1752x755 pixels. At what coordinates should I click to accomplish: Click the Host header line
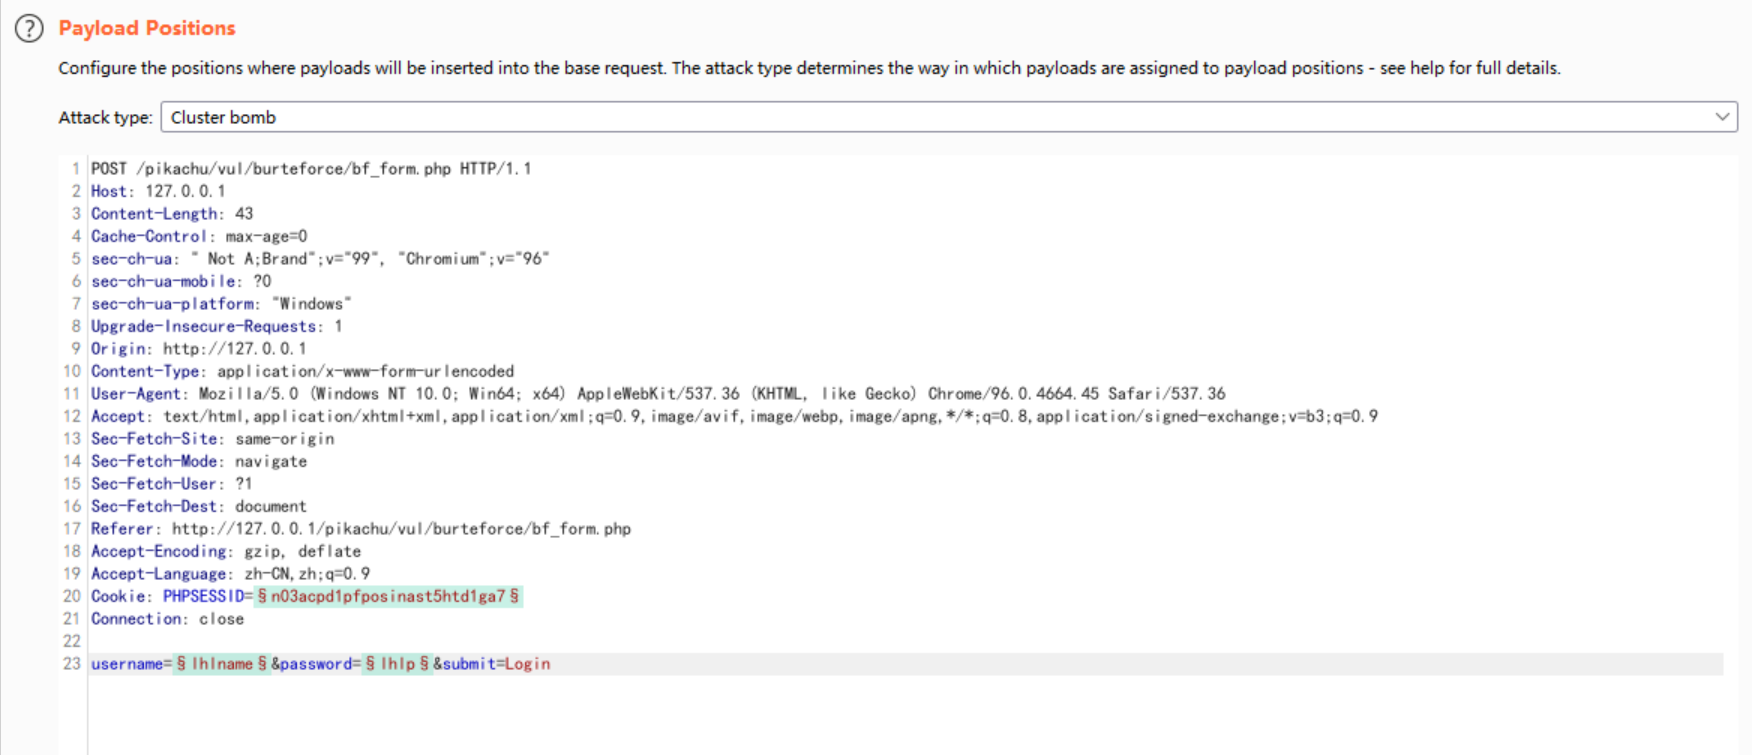[158, 191]
